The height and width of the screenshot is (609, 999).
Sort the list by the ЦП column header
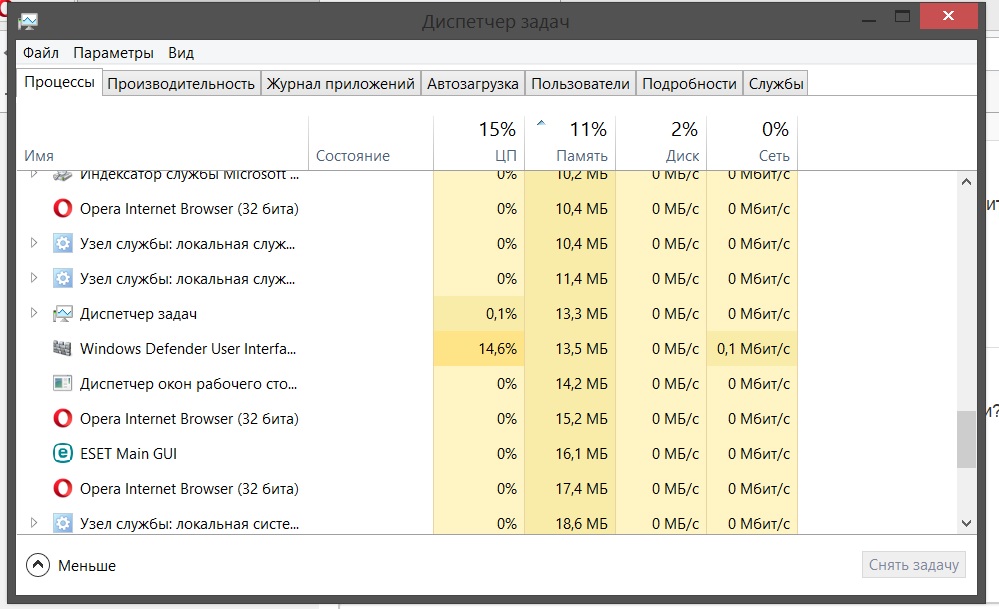pos(479,143)
